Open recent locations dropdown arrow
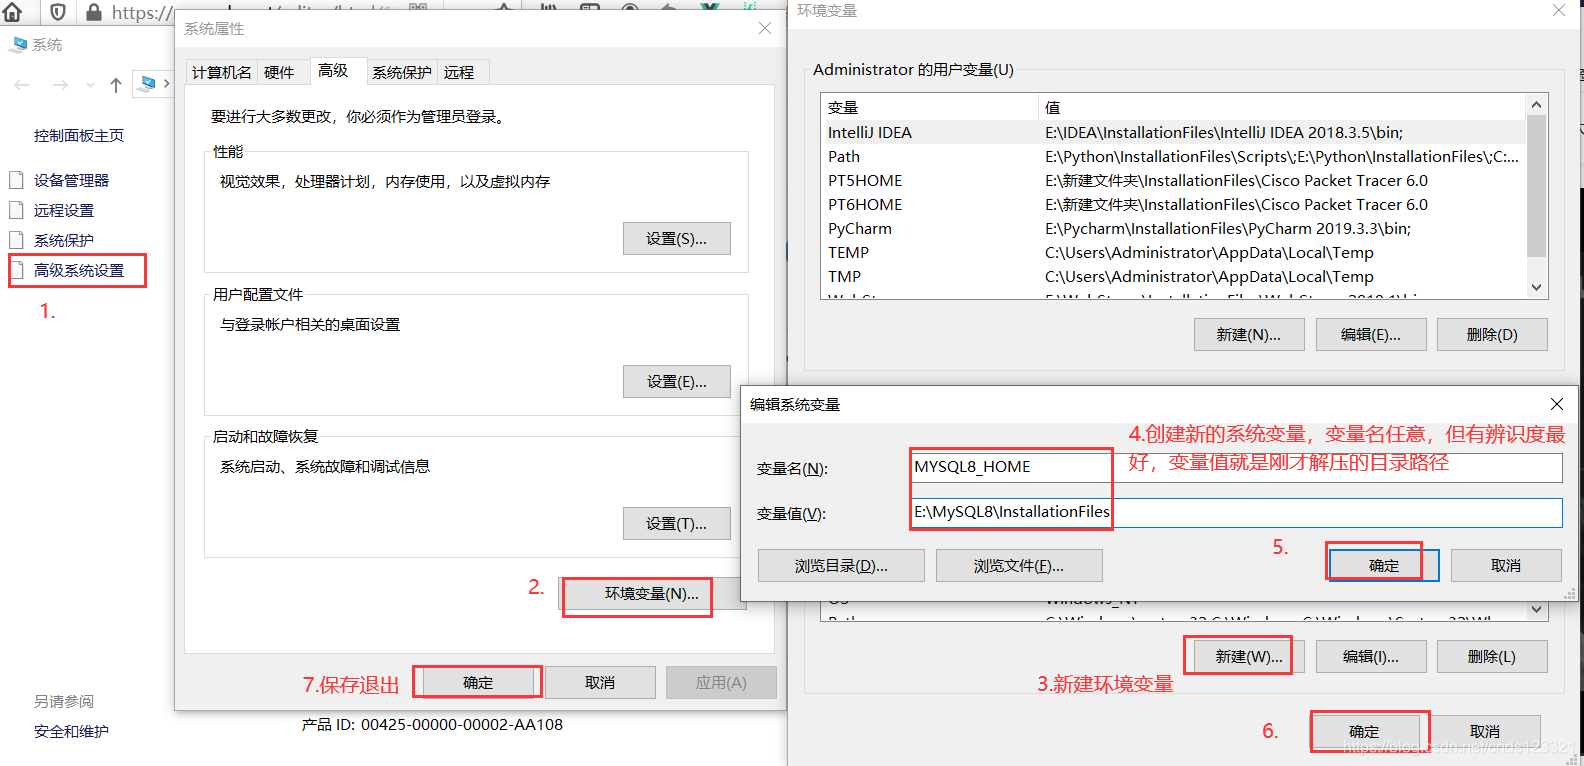 point(90,85)
